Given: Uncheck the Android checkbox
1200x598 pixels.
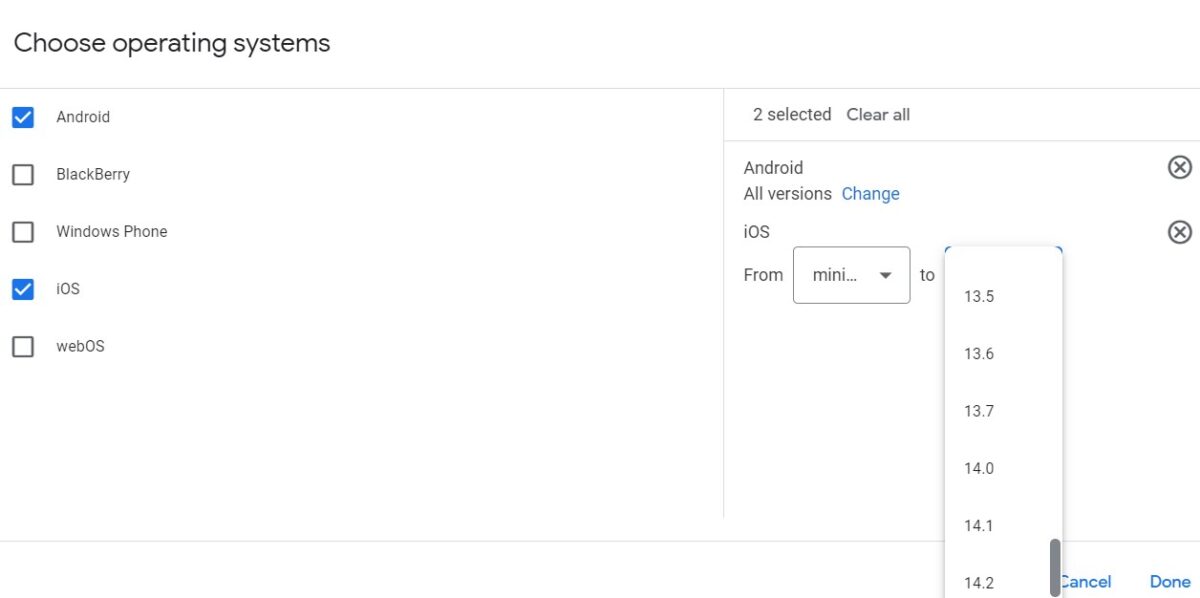Looking at the screenshot, I should 23,117.
